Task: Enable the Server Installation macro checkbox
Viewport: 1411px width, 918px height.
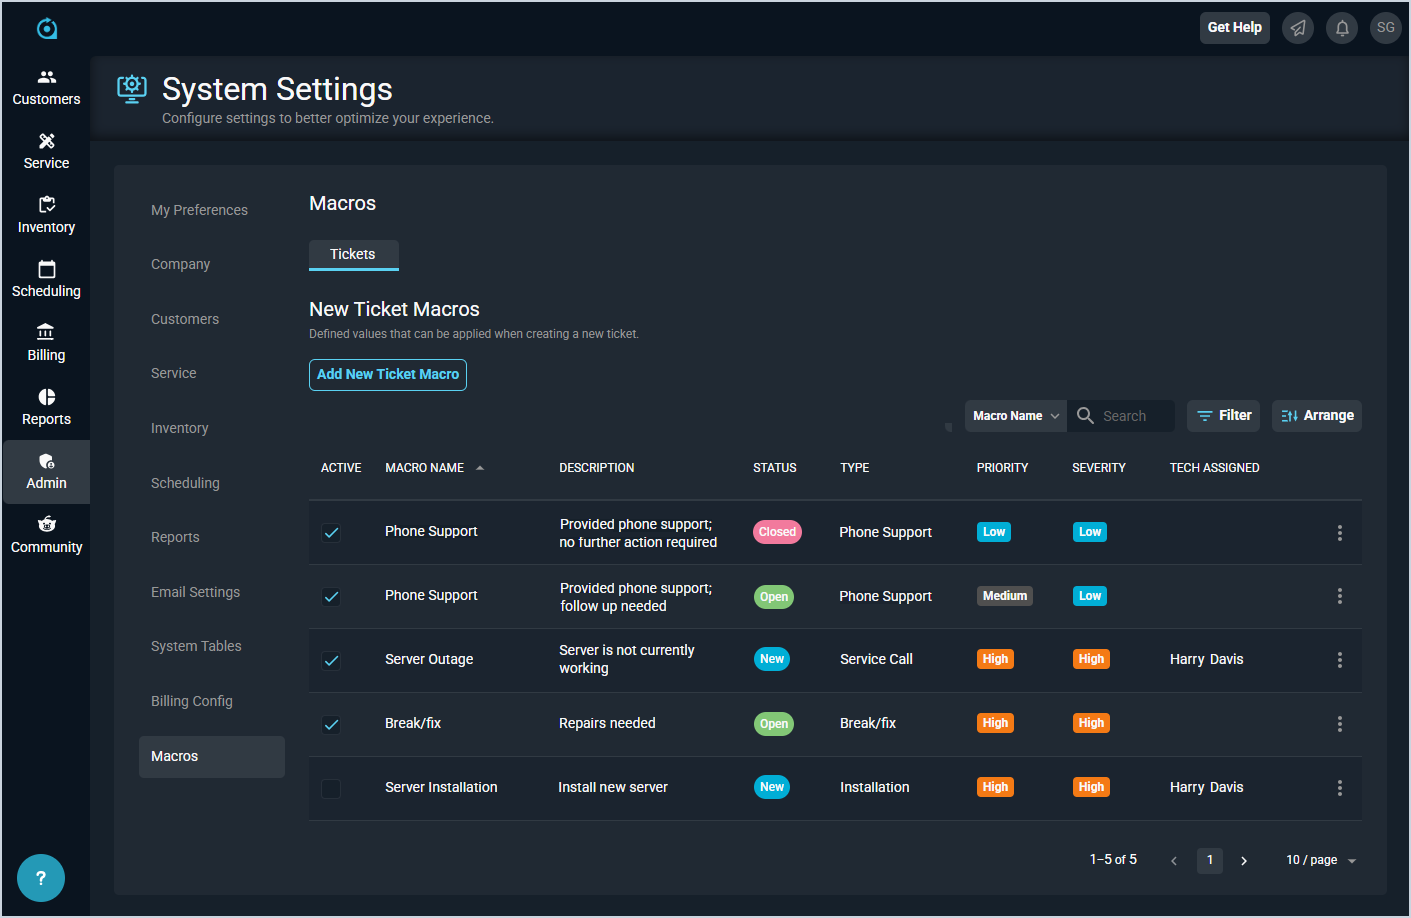Action: (331, 788)
